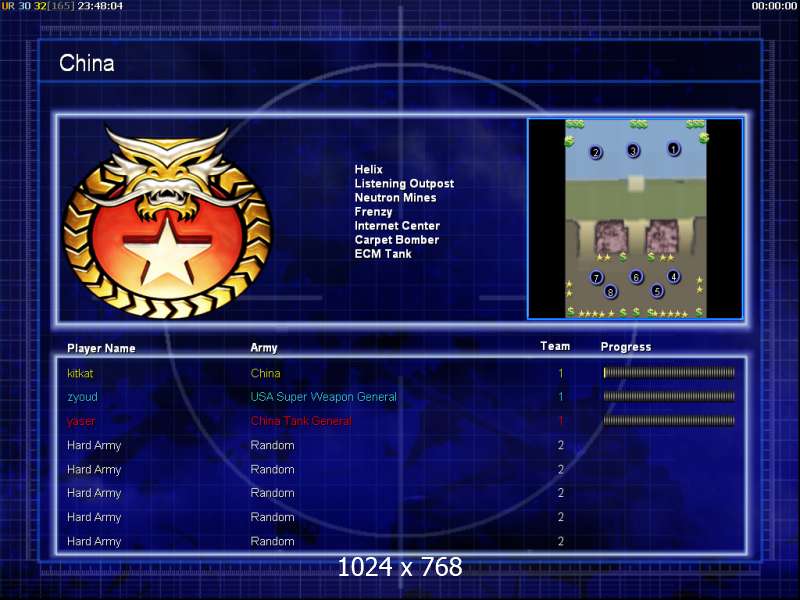Select player name "yaser"
Viewport: 800px width, 600px height.
[x=81, y=421]
